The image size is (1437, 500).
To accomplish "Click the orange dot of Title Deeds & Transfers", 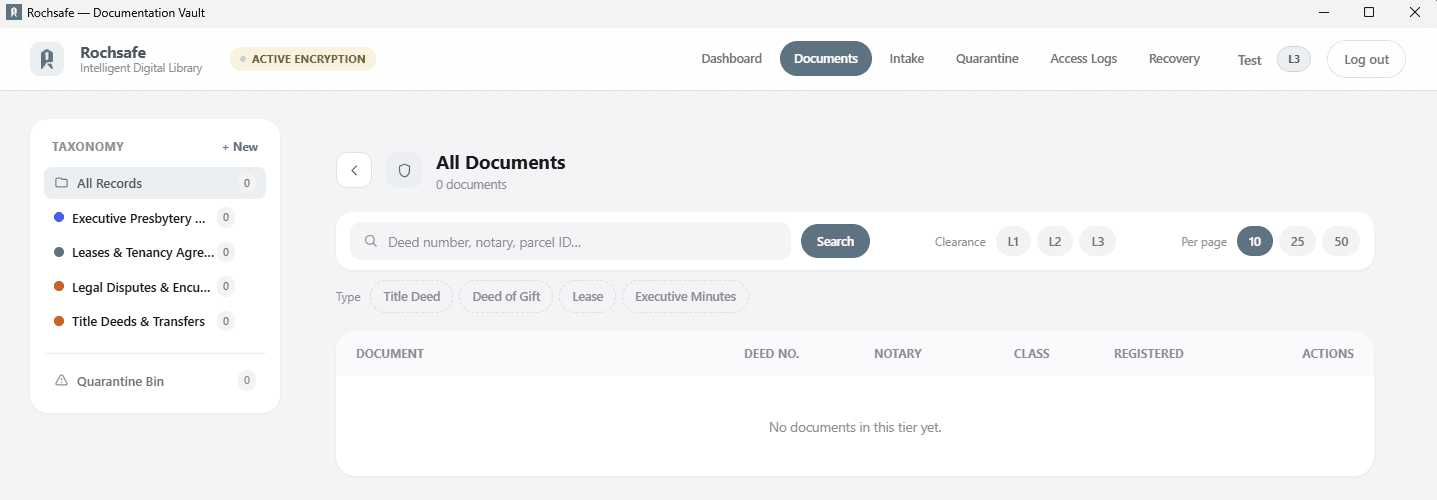I will pyautogui.click(x=59, y=321).
